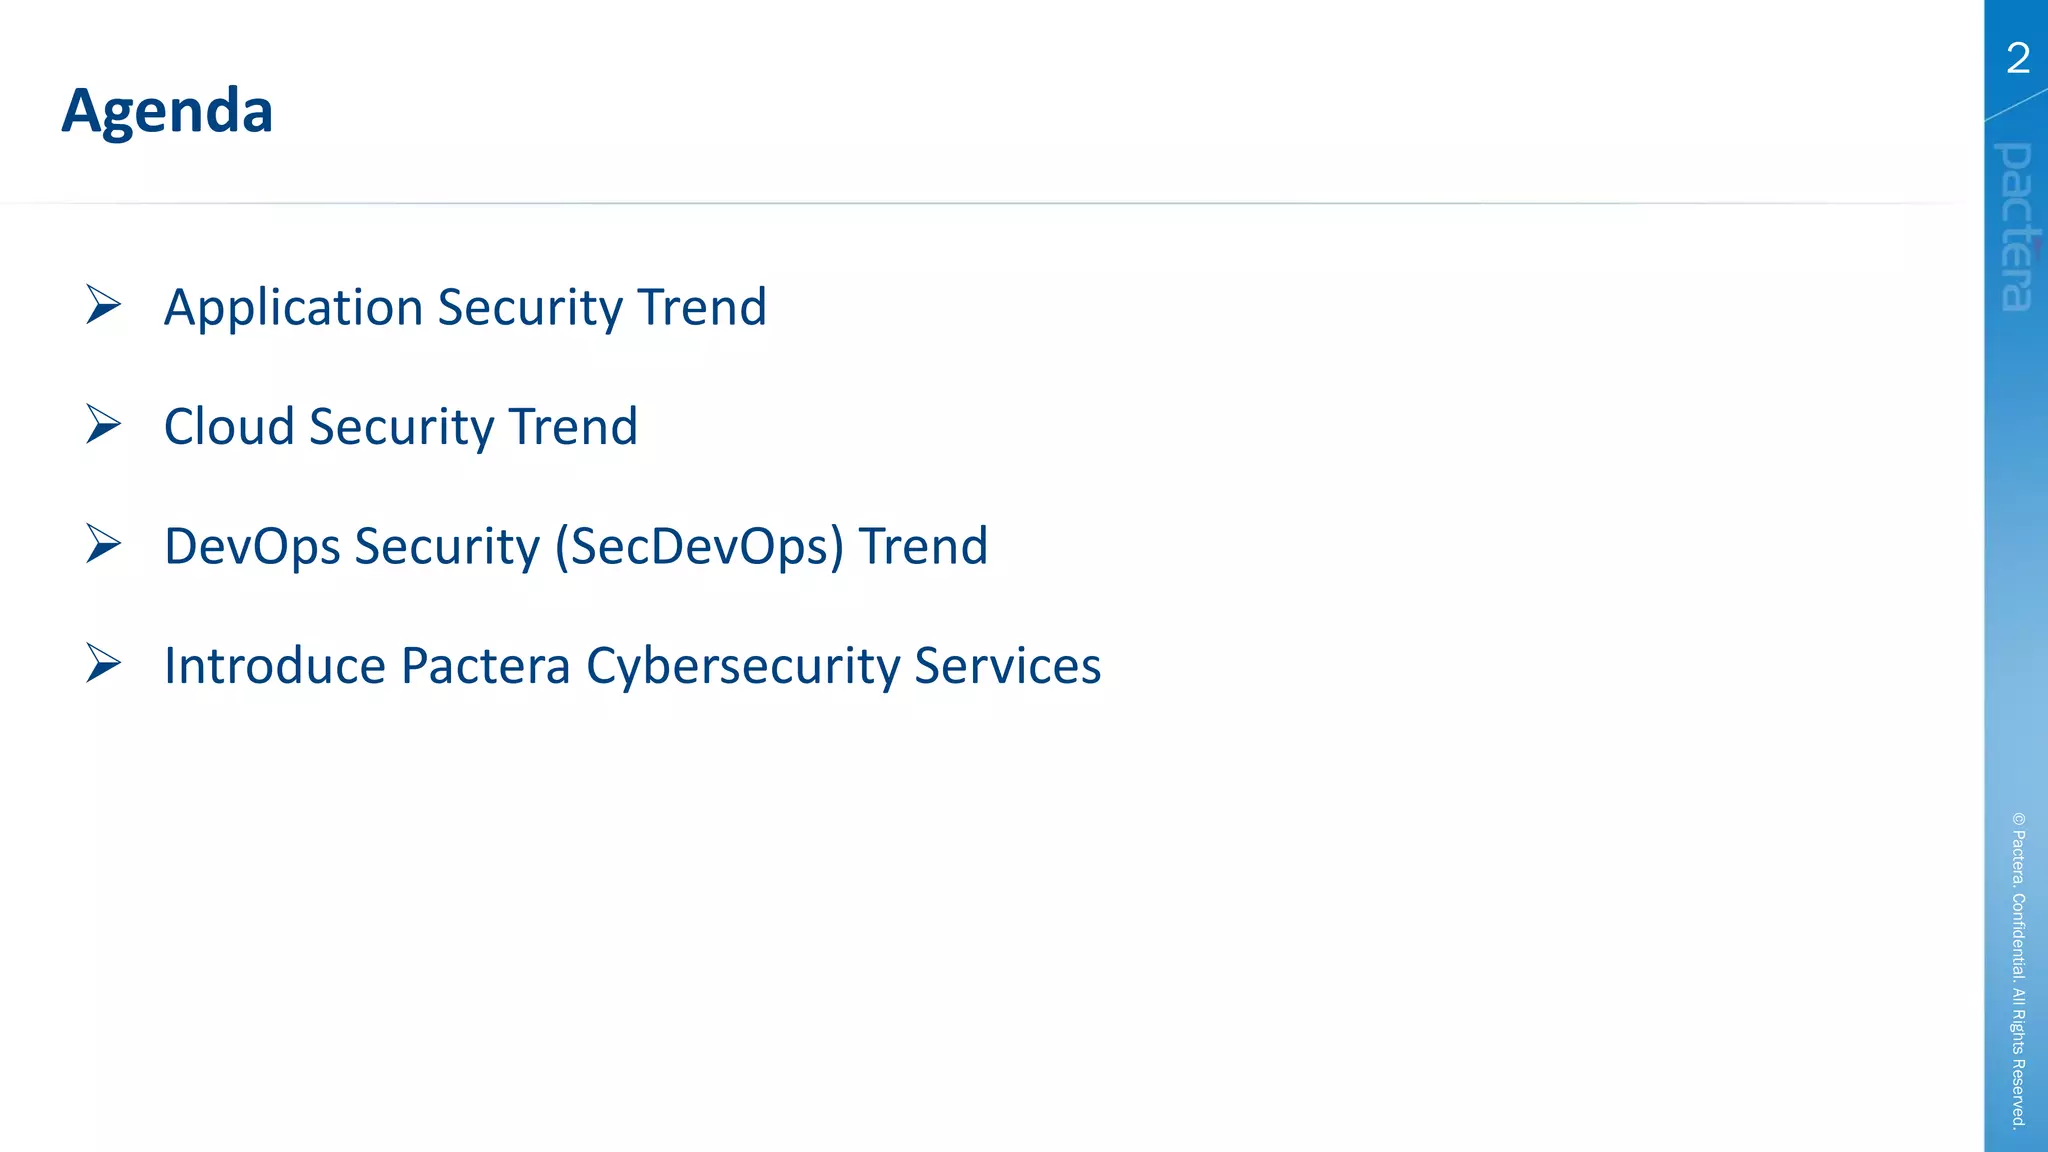
Task: Open Introduce Pactera Cybersecurity Services item
Action: pyautogui.click(x=632, y=666)
